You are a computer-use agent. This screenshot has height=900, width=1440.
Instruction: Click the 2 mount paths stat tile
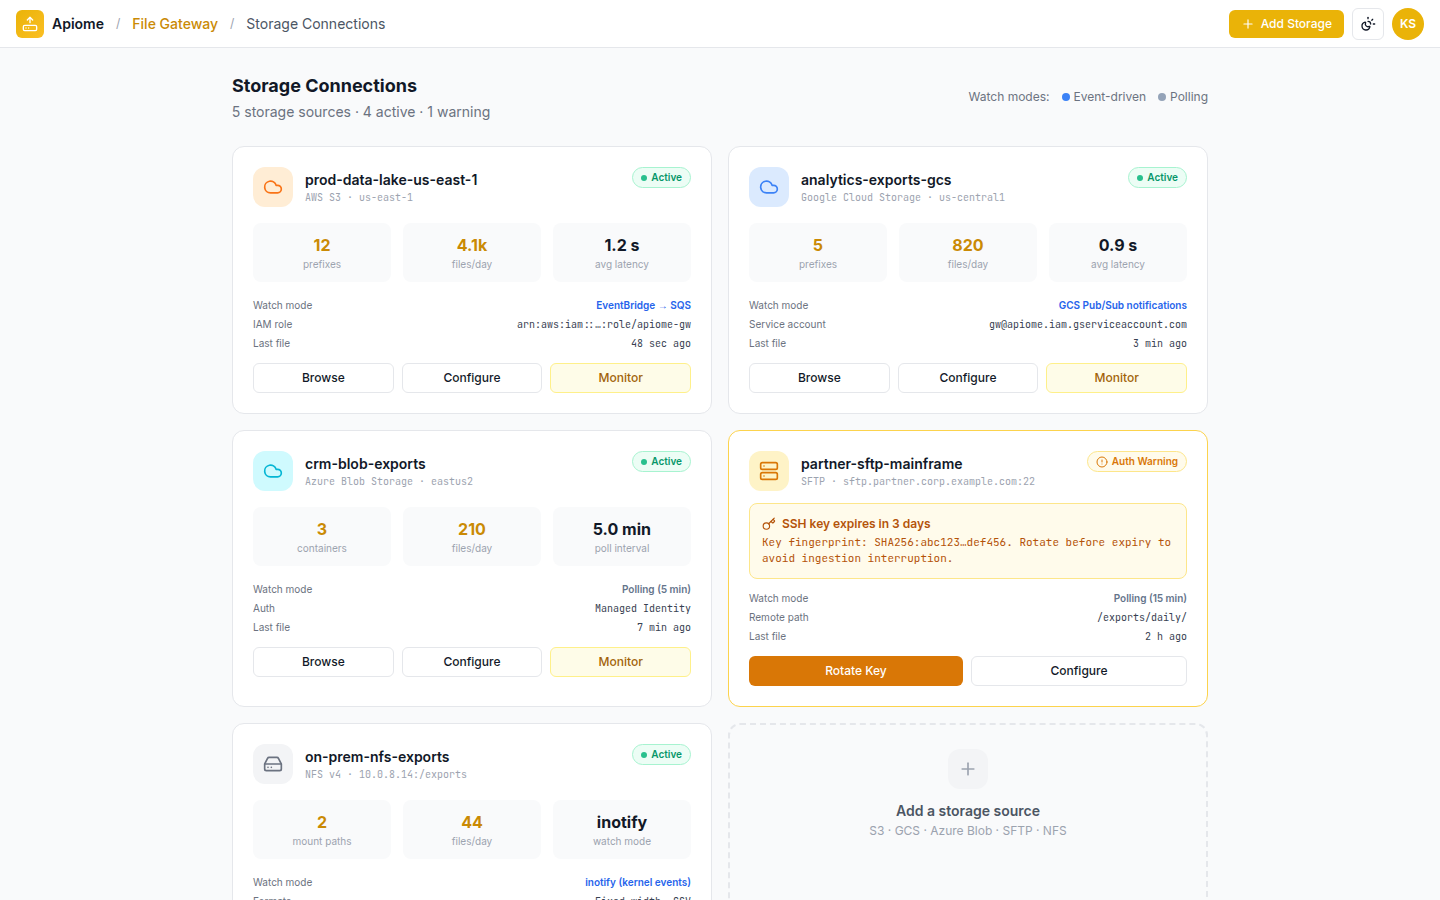tap(322, 829)
